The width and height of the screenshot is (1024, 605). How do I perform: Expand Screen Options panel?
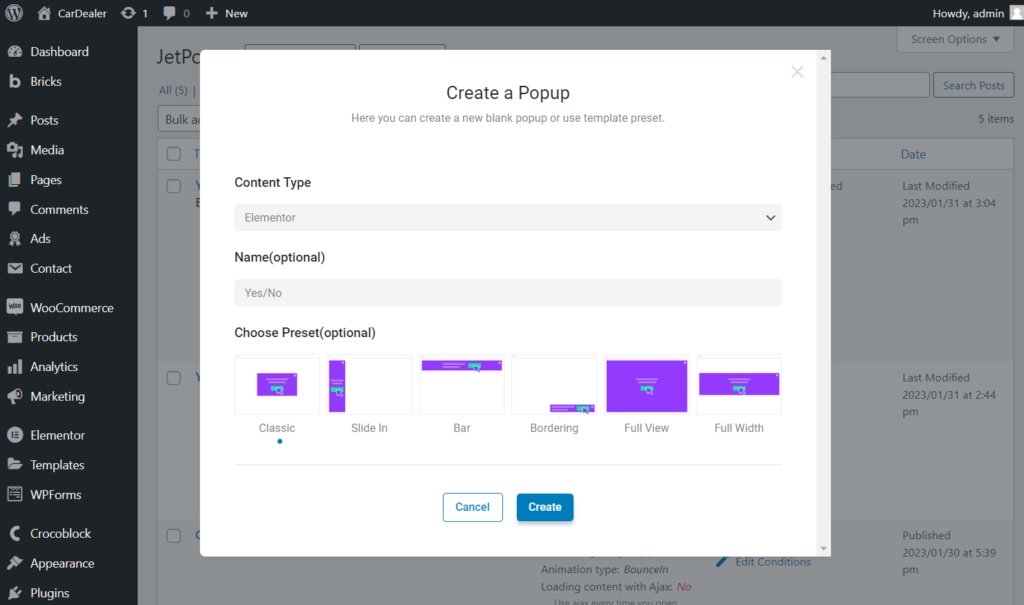tap(955, 39)
